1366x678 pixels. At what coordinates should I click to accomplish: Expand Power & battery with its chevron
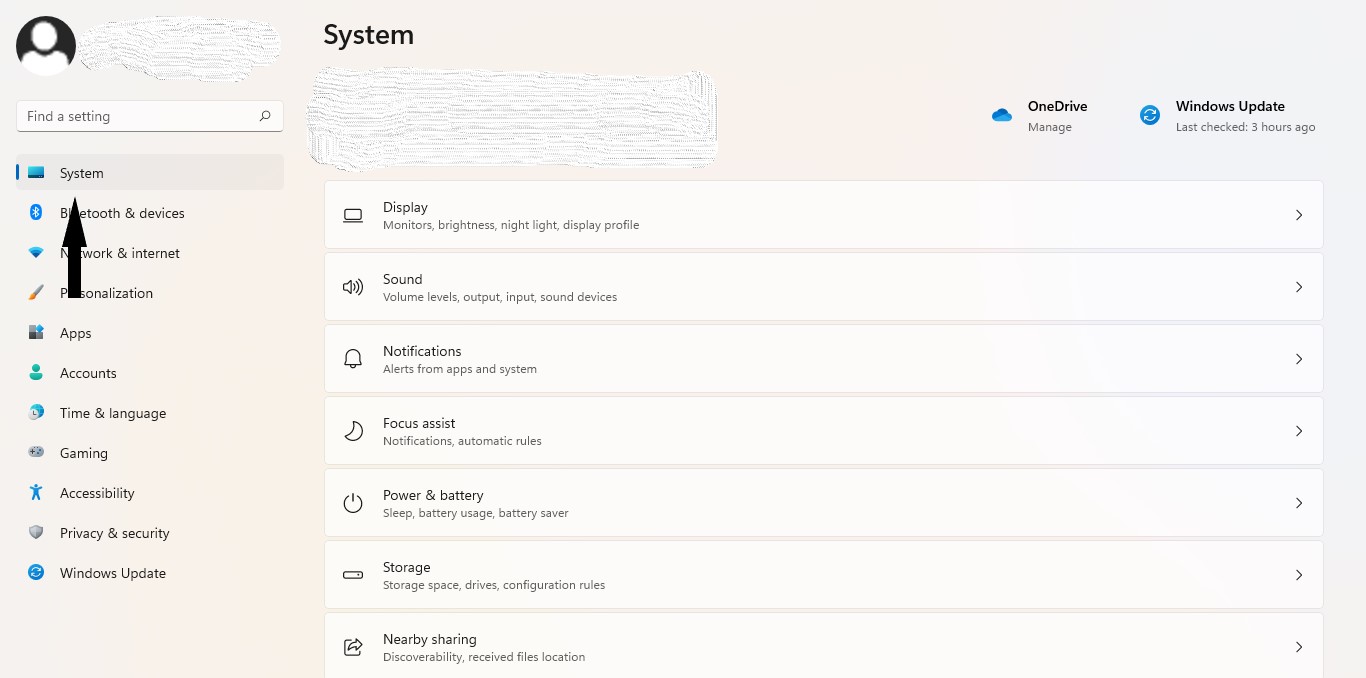click(1299, 503)
